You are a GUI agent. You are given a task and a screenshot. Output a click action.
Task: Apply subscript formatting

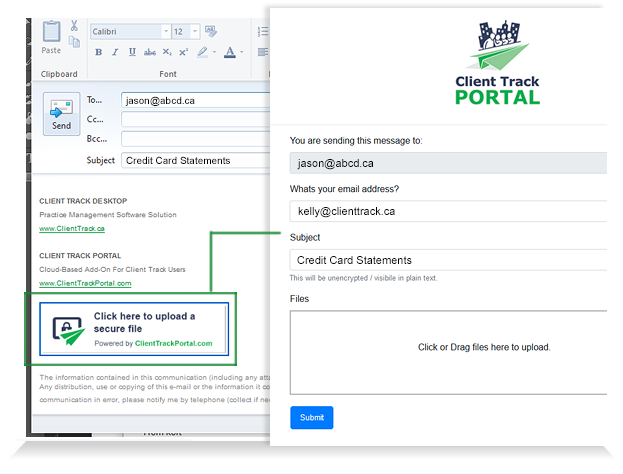click(x=167, y=52)
